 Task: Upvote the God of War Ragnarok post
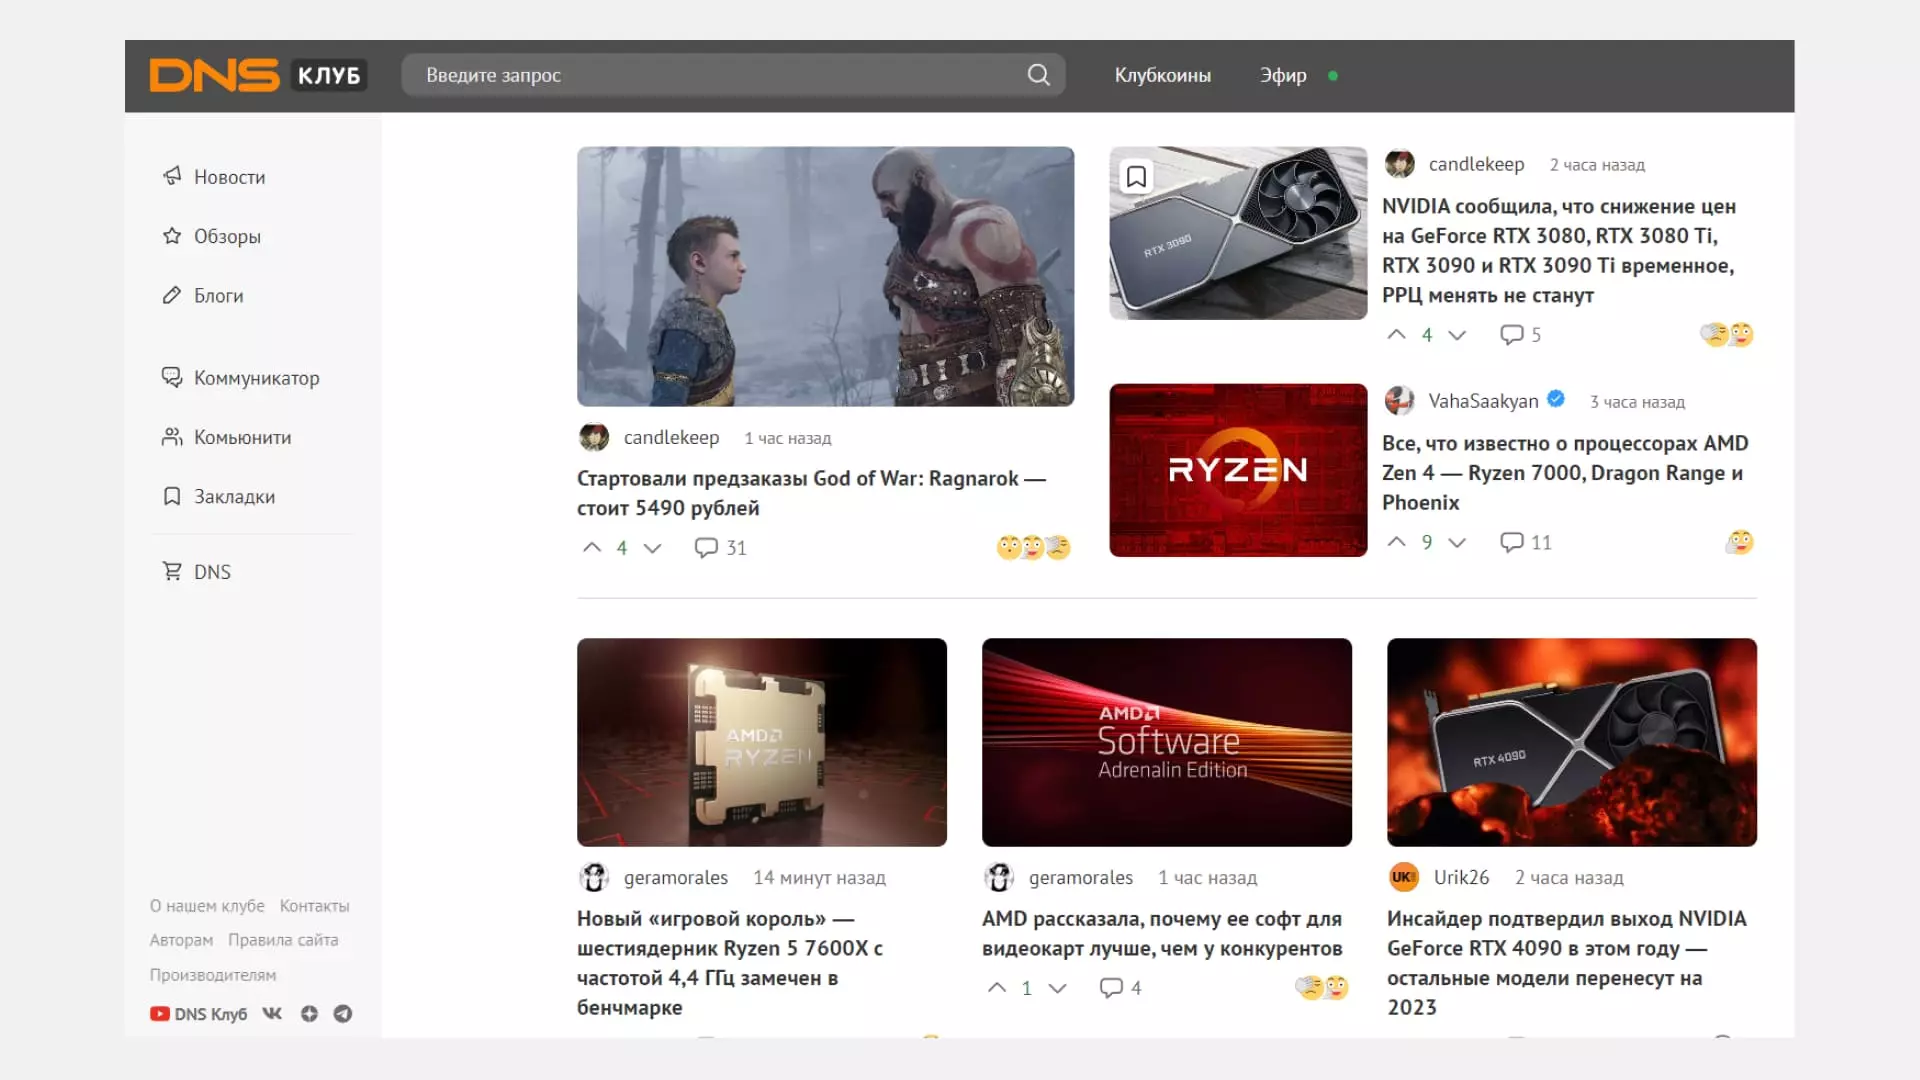[x=592, y=547]
